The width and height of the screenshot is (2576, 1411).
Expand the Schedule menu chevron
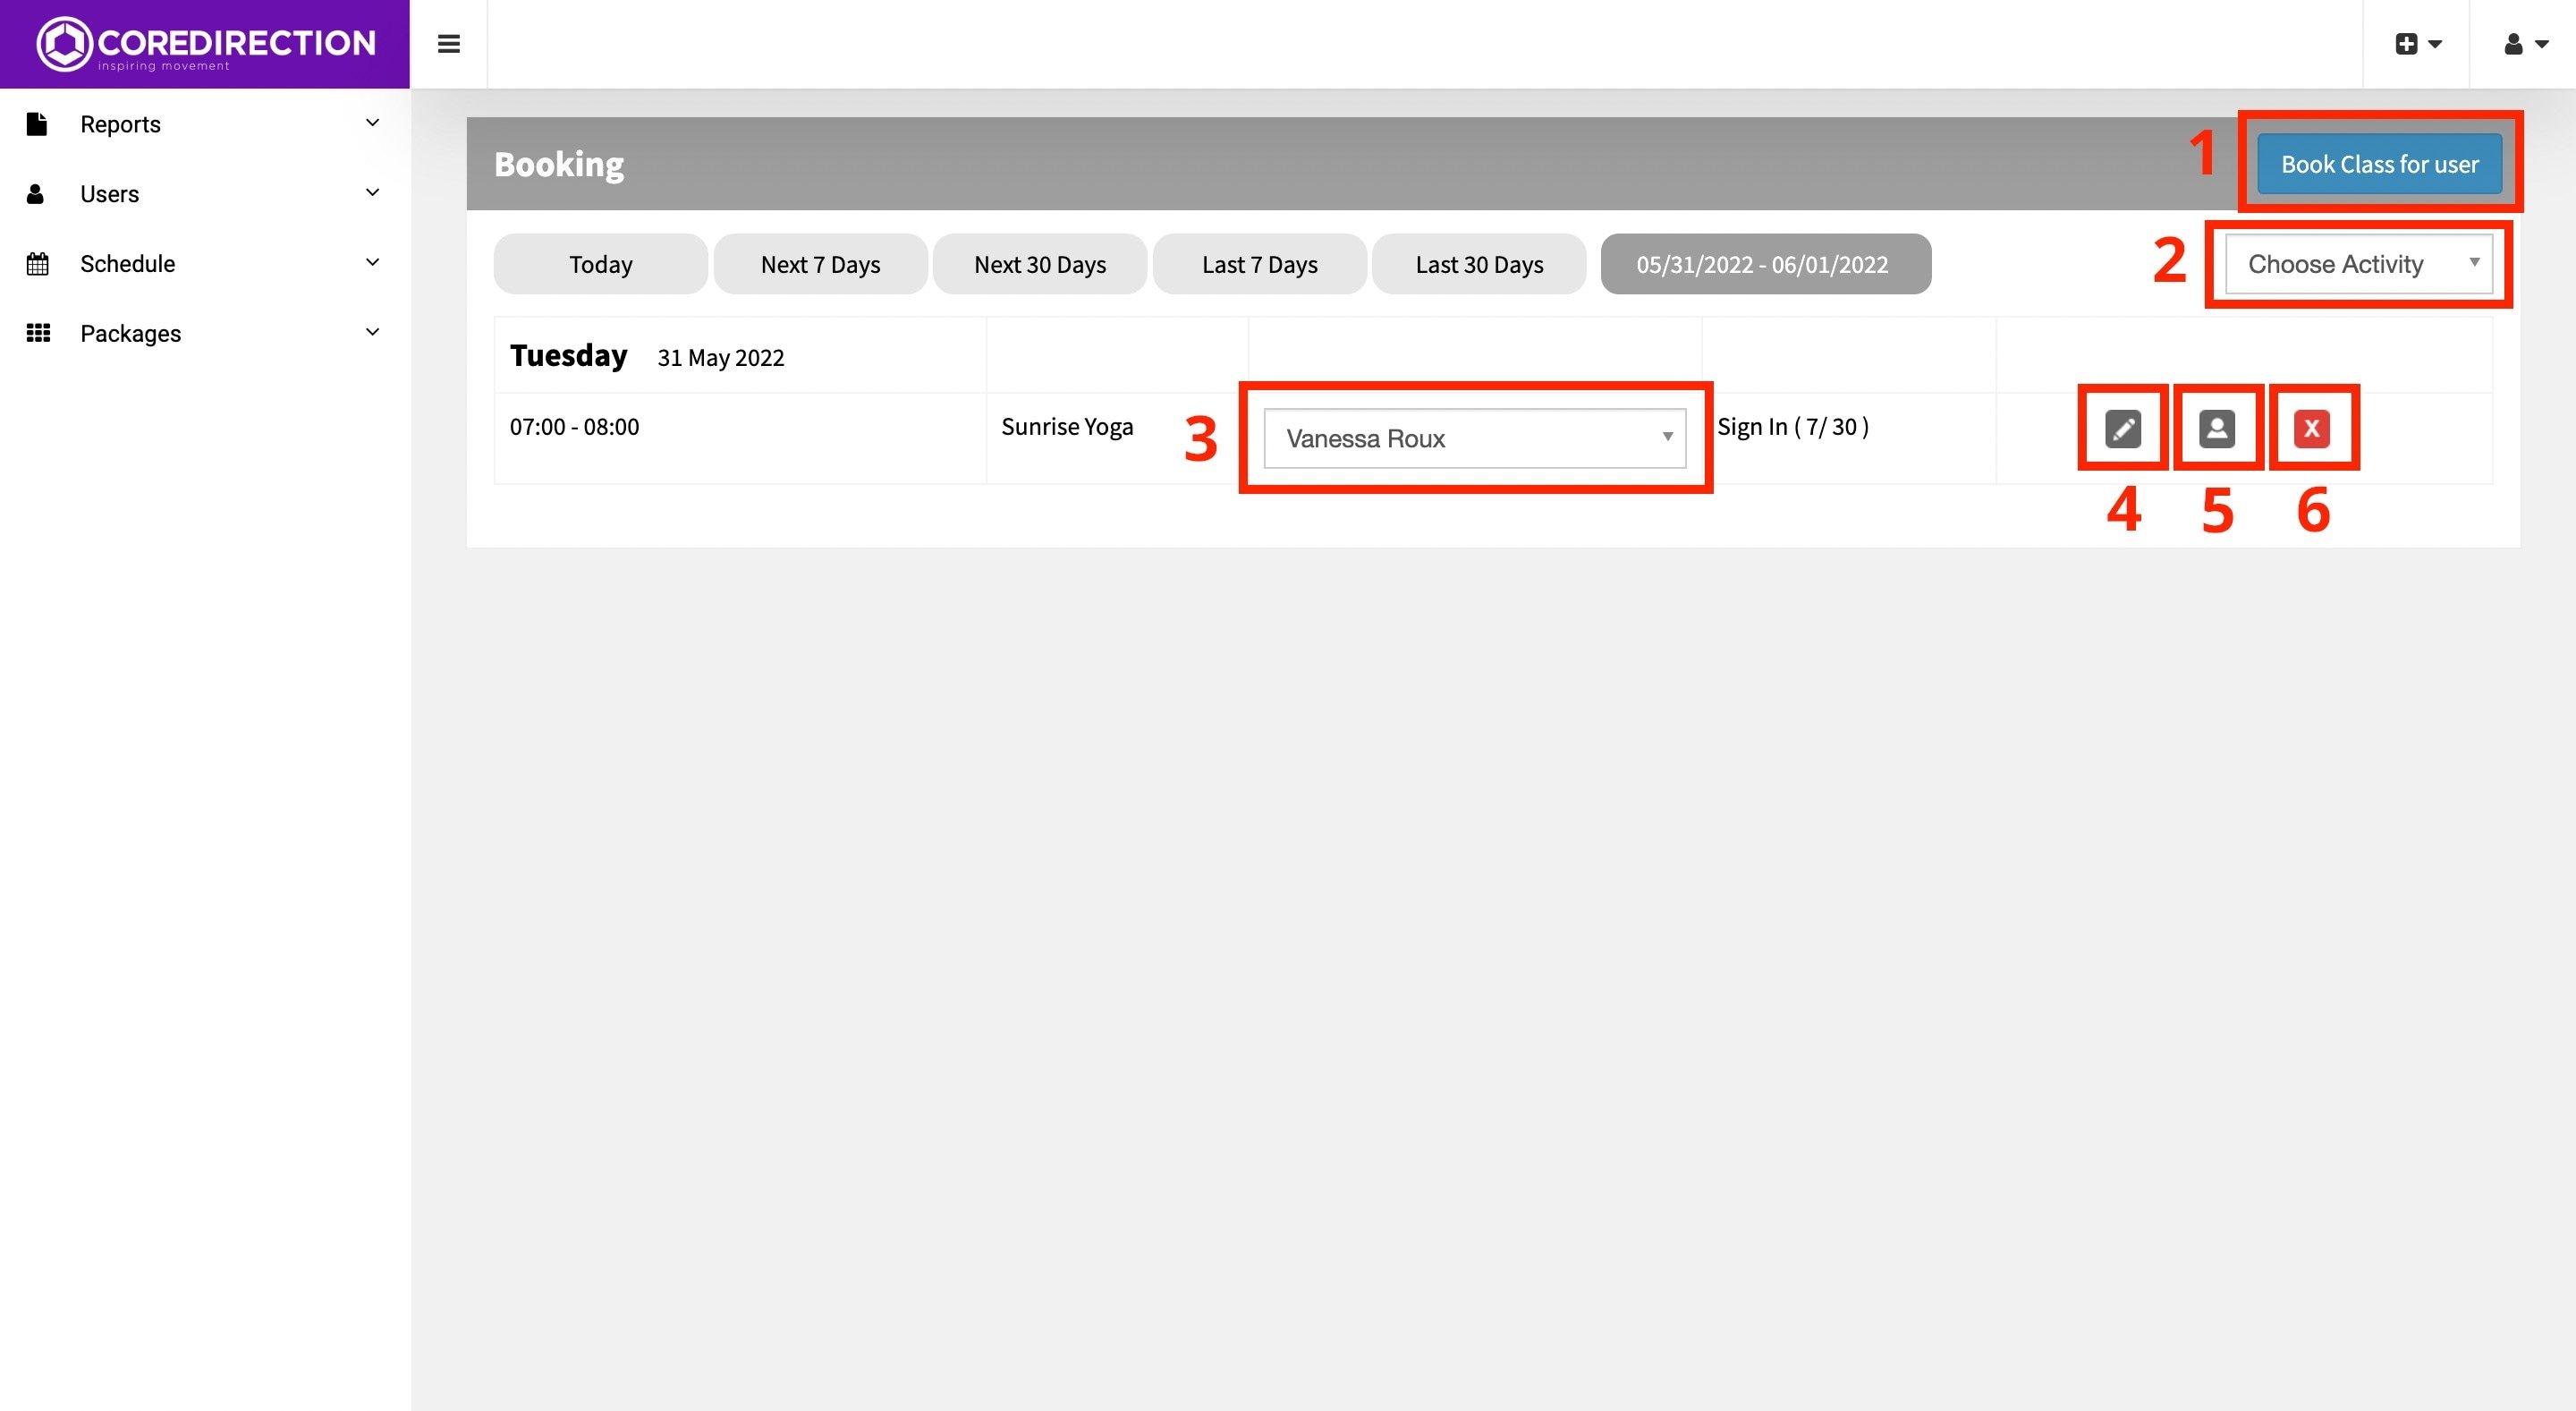click(373, 263)
